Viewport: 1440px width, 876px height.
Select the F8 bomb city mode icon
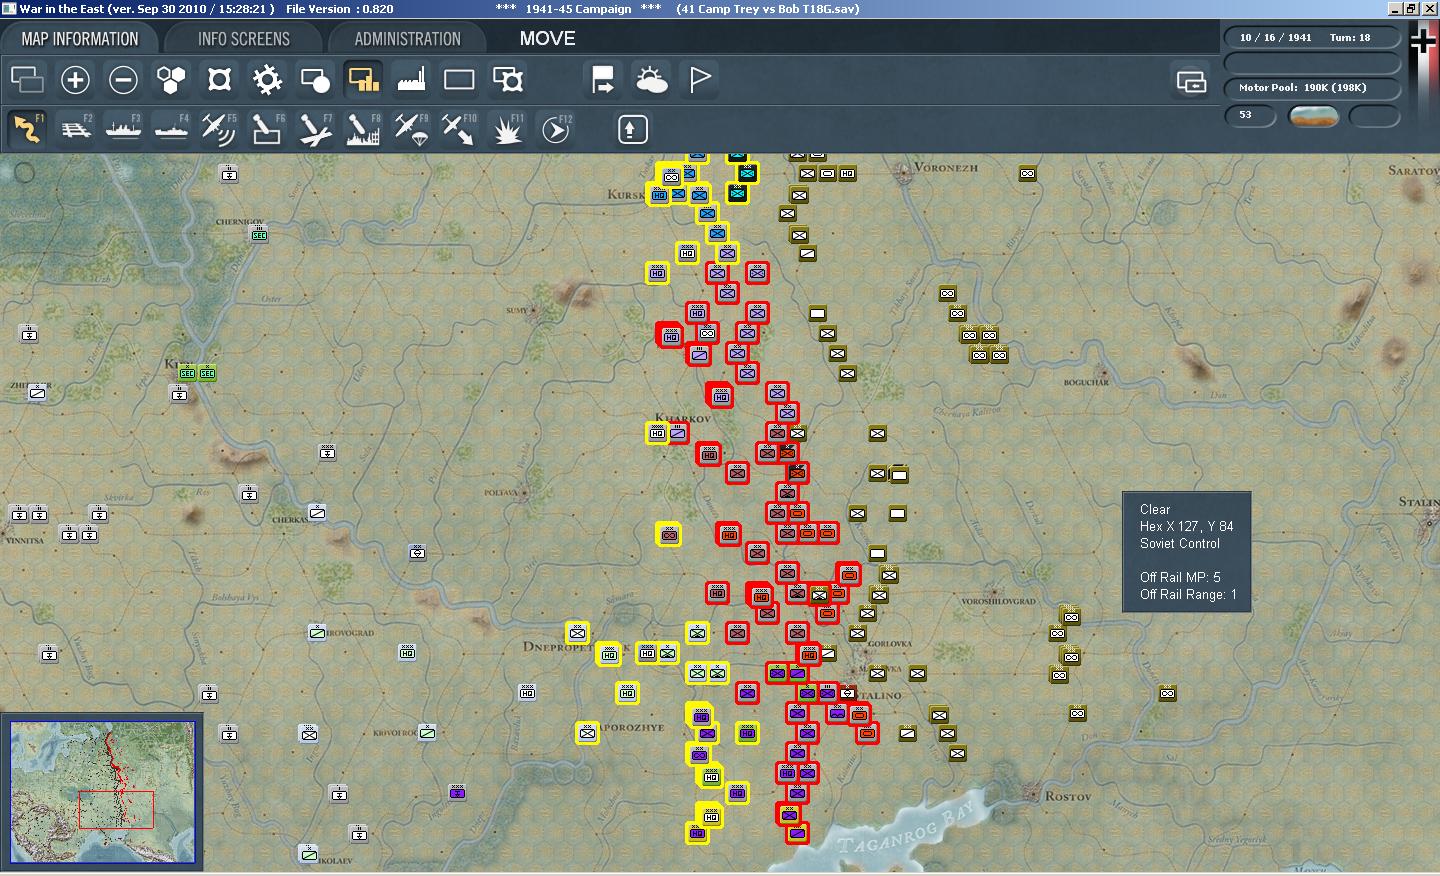point(363,129)
